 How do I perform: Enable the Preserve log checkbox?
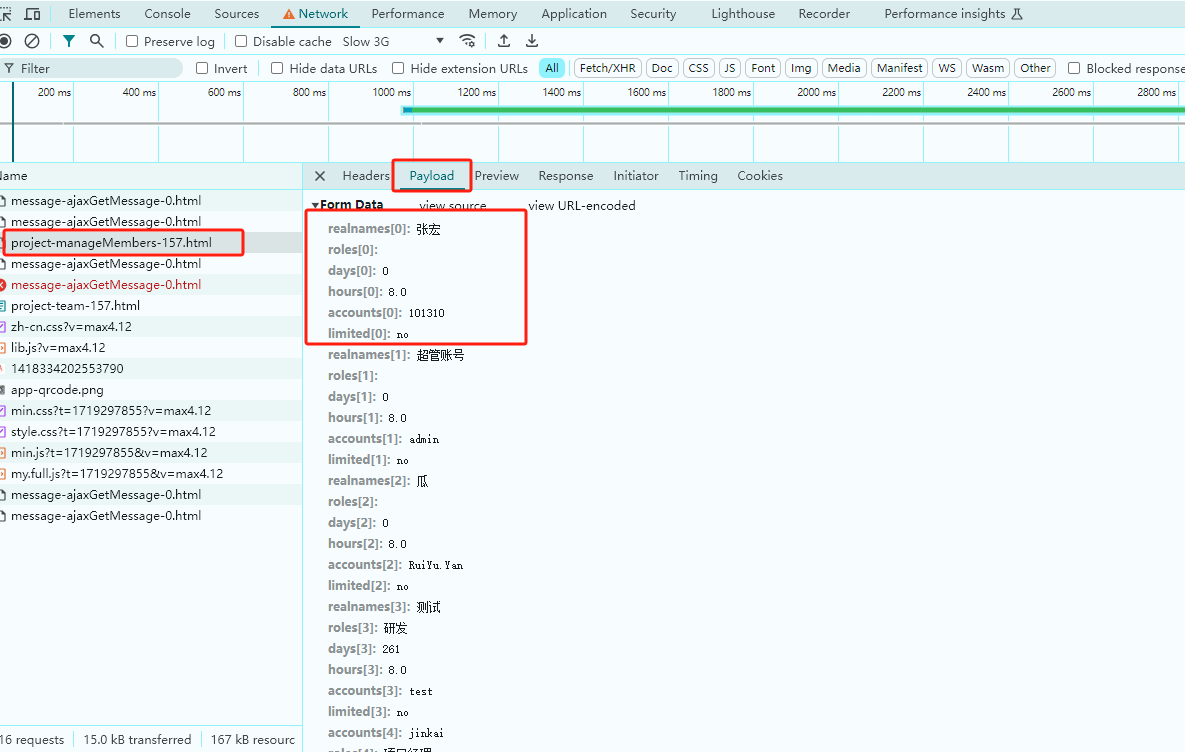click(x=133, y=42)
